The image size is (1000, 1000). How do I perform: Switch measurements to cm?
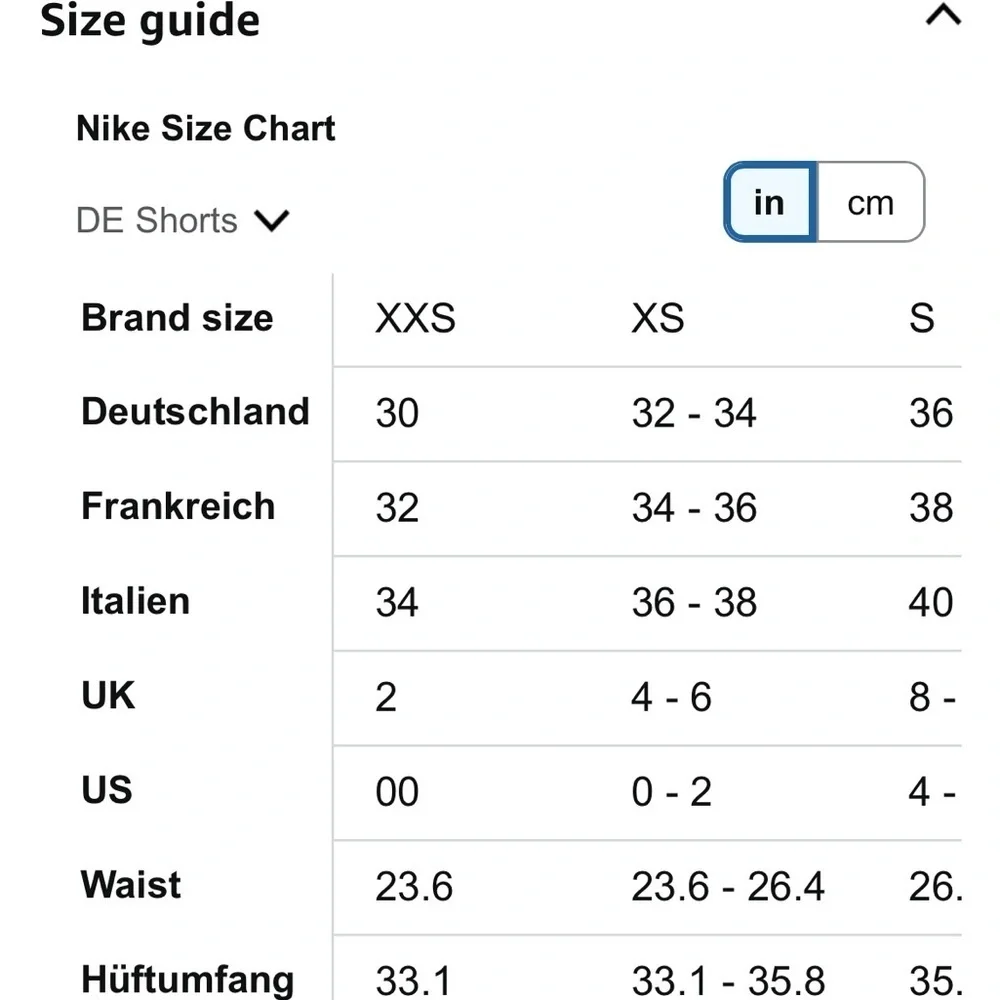[871, 202]
